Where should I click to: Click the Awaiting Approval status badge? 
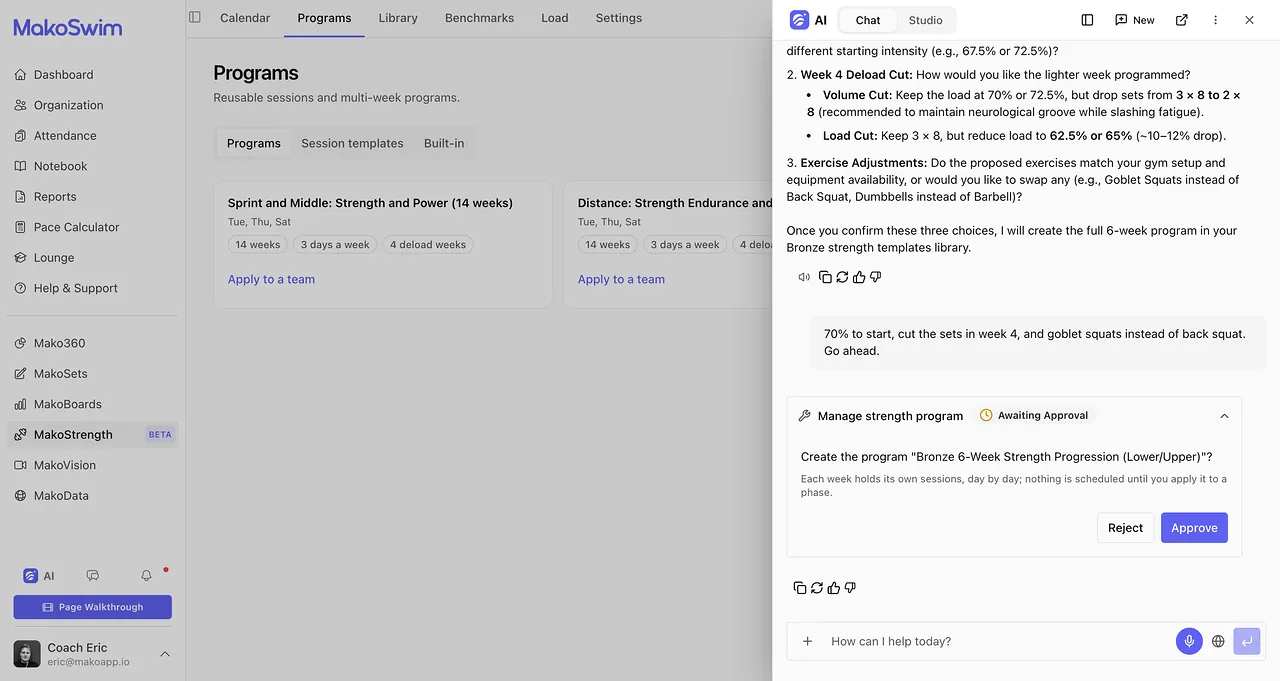[1034, 415]
